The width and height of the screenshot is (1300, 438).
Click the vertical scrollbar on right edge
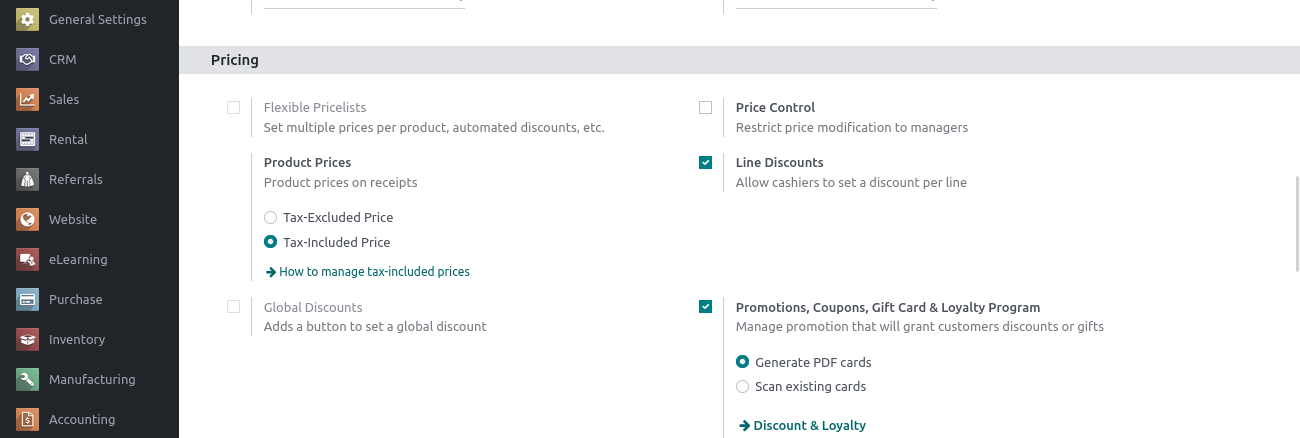tap(1296, 222)
